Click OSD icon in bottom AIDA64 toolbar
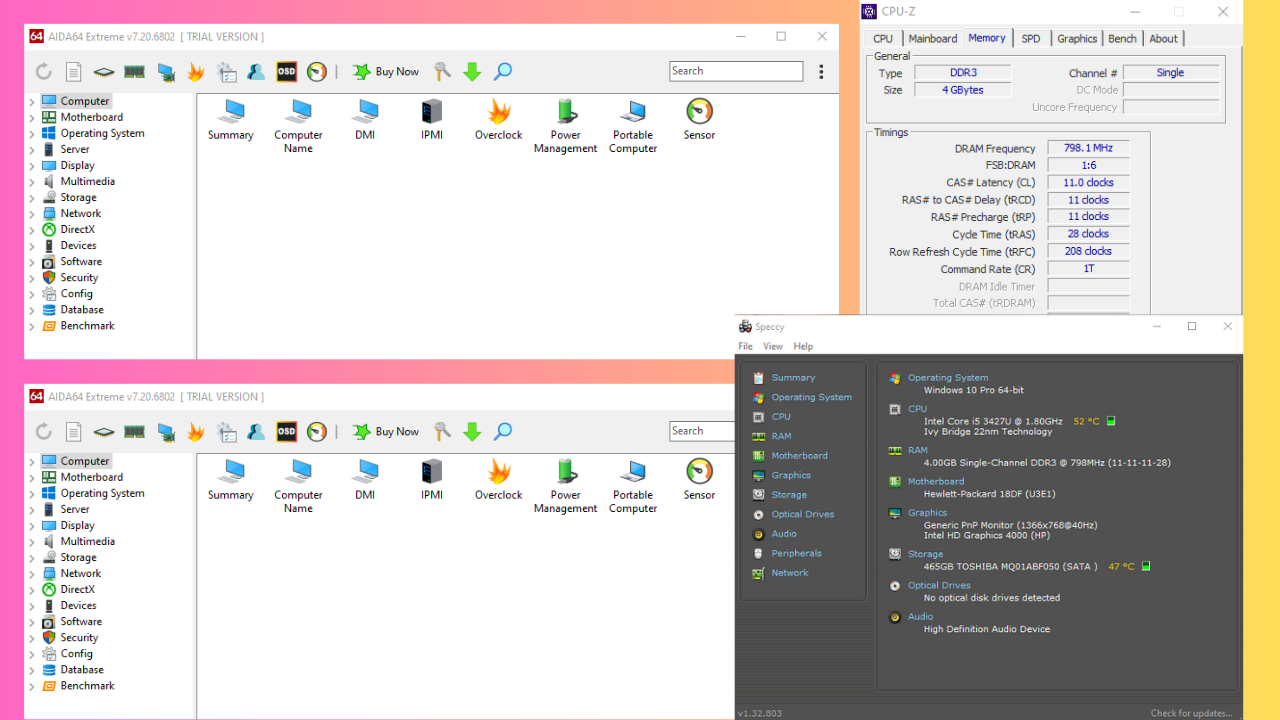The width and height of the screenshot is (1280, 720). pyautogui.click(x=286, y=432)
